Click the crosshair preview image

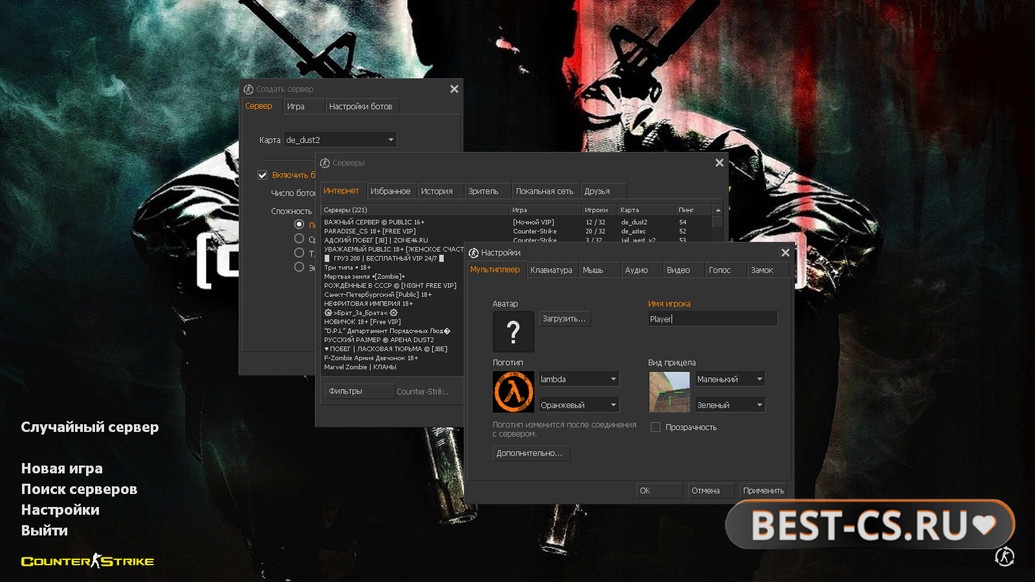669,391
